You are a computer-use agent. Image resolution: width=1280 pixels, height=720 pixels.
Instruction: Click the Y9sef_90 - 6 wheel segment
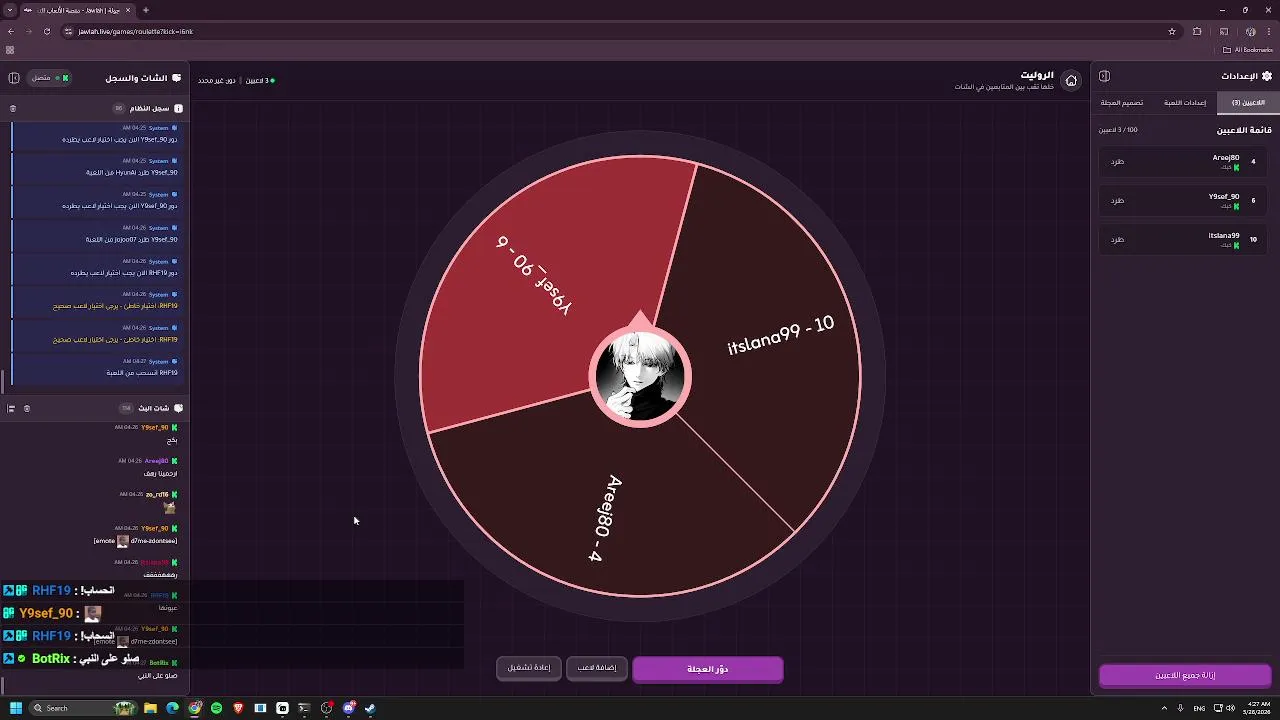coord(534,275)
